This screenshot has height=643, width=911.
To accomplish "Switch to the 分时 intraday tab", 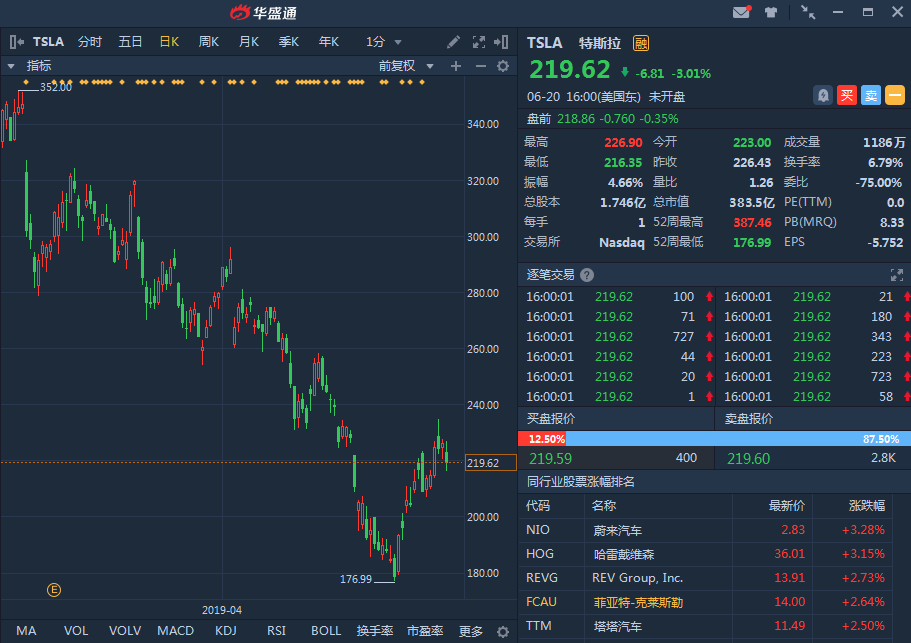I will point(90,42).
